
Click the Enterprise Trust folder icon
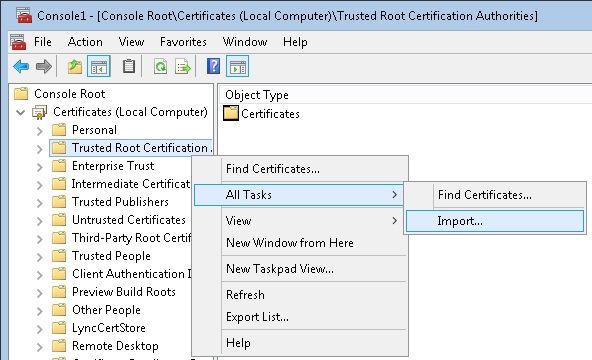point(59,166)
